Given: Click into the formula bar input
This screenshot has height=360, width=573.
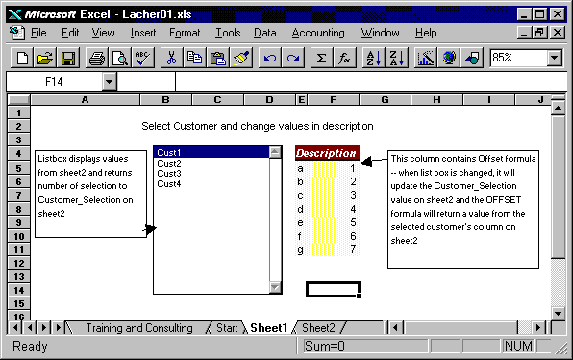Looking at the screenshot, I should pos(371,82).
